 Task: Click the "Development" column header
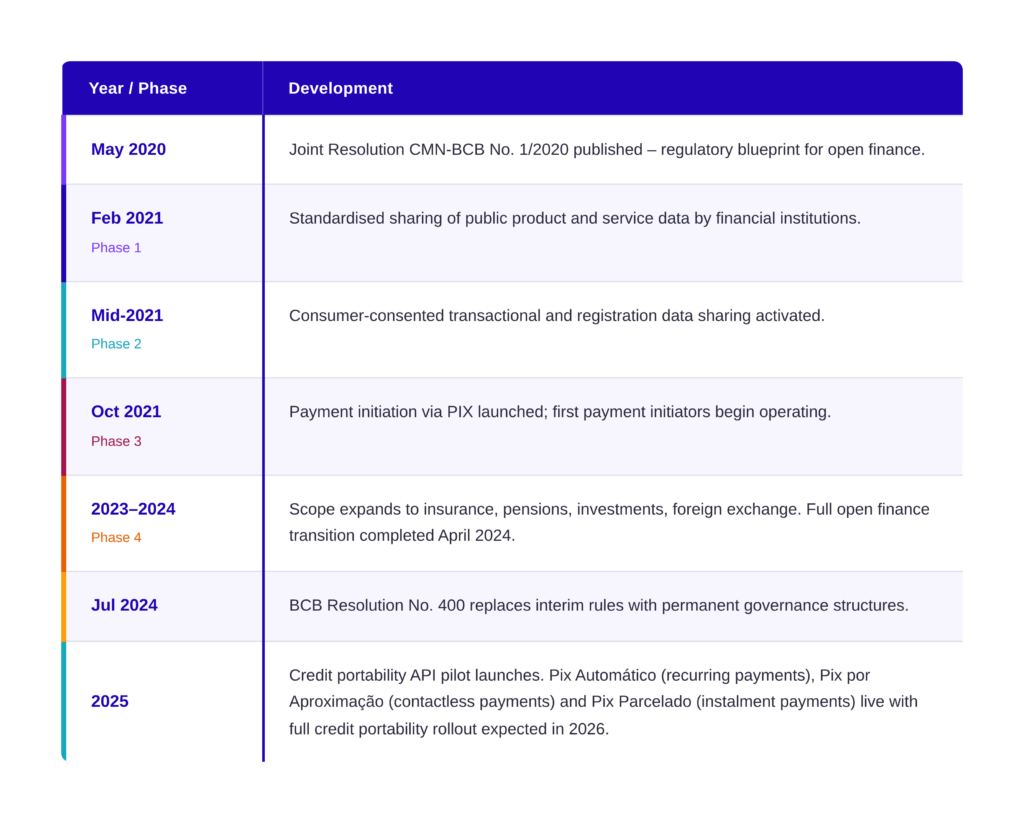click(340, 88)
